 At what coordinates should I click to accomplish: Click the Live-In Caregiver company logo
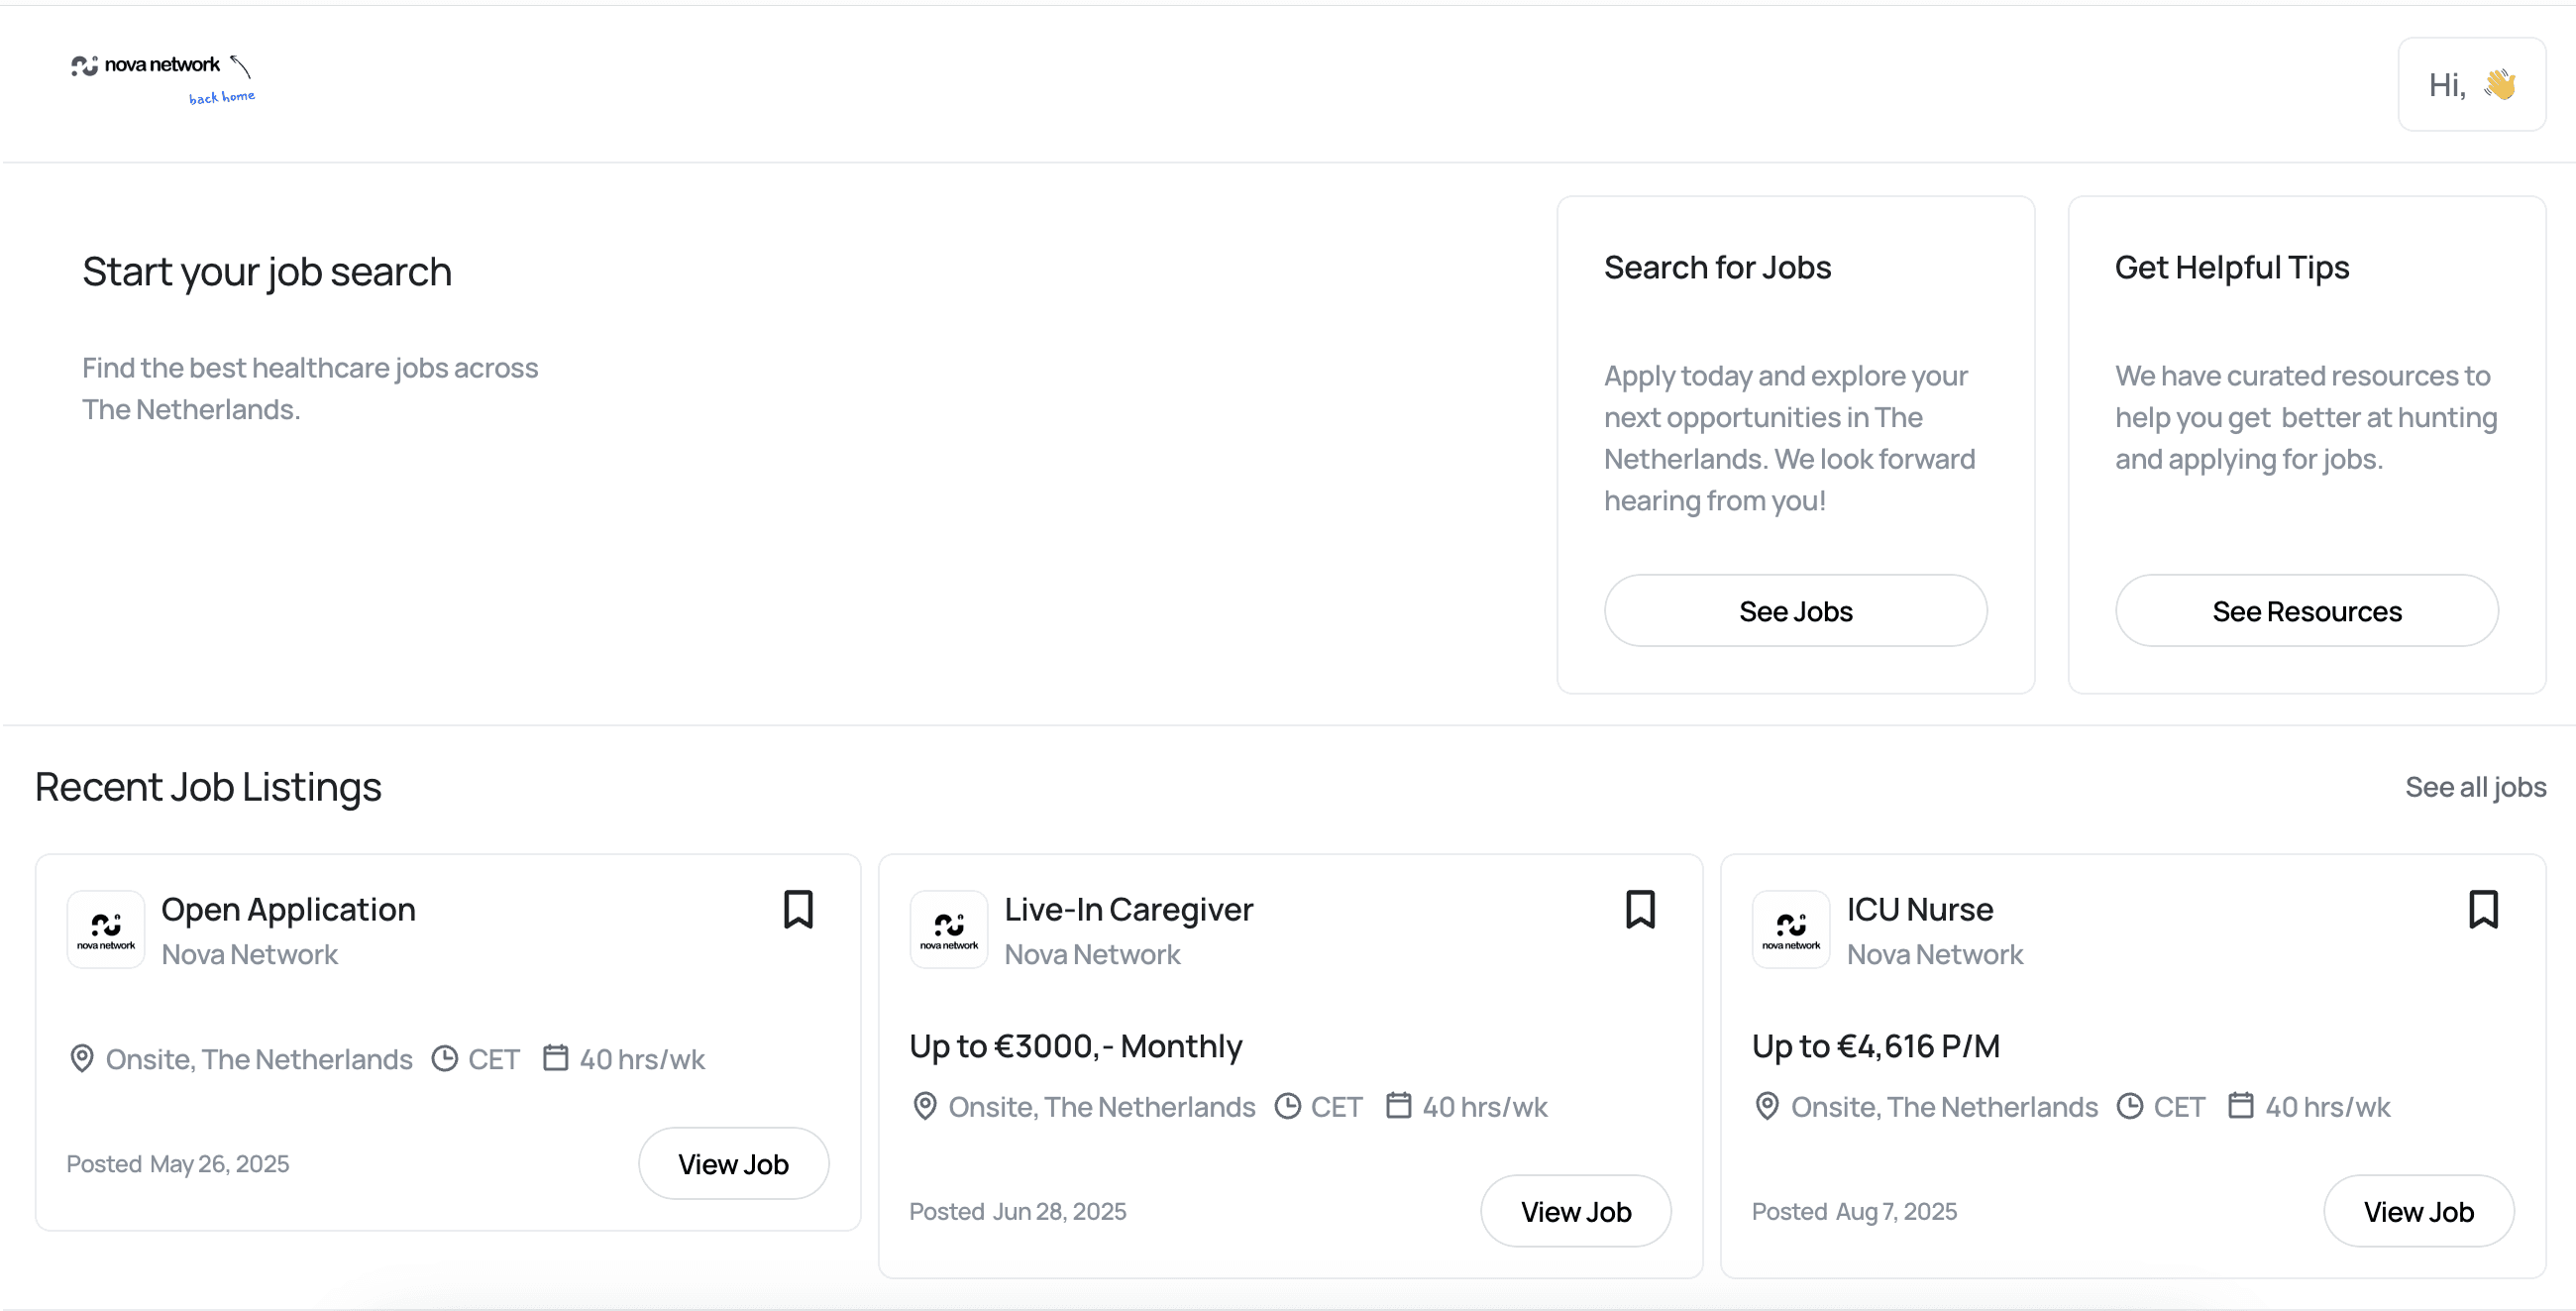pyautogui.click(x=948, y=930)
